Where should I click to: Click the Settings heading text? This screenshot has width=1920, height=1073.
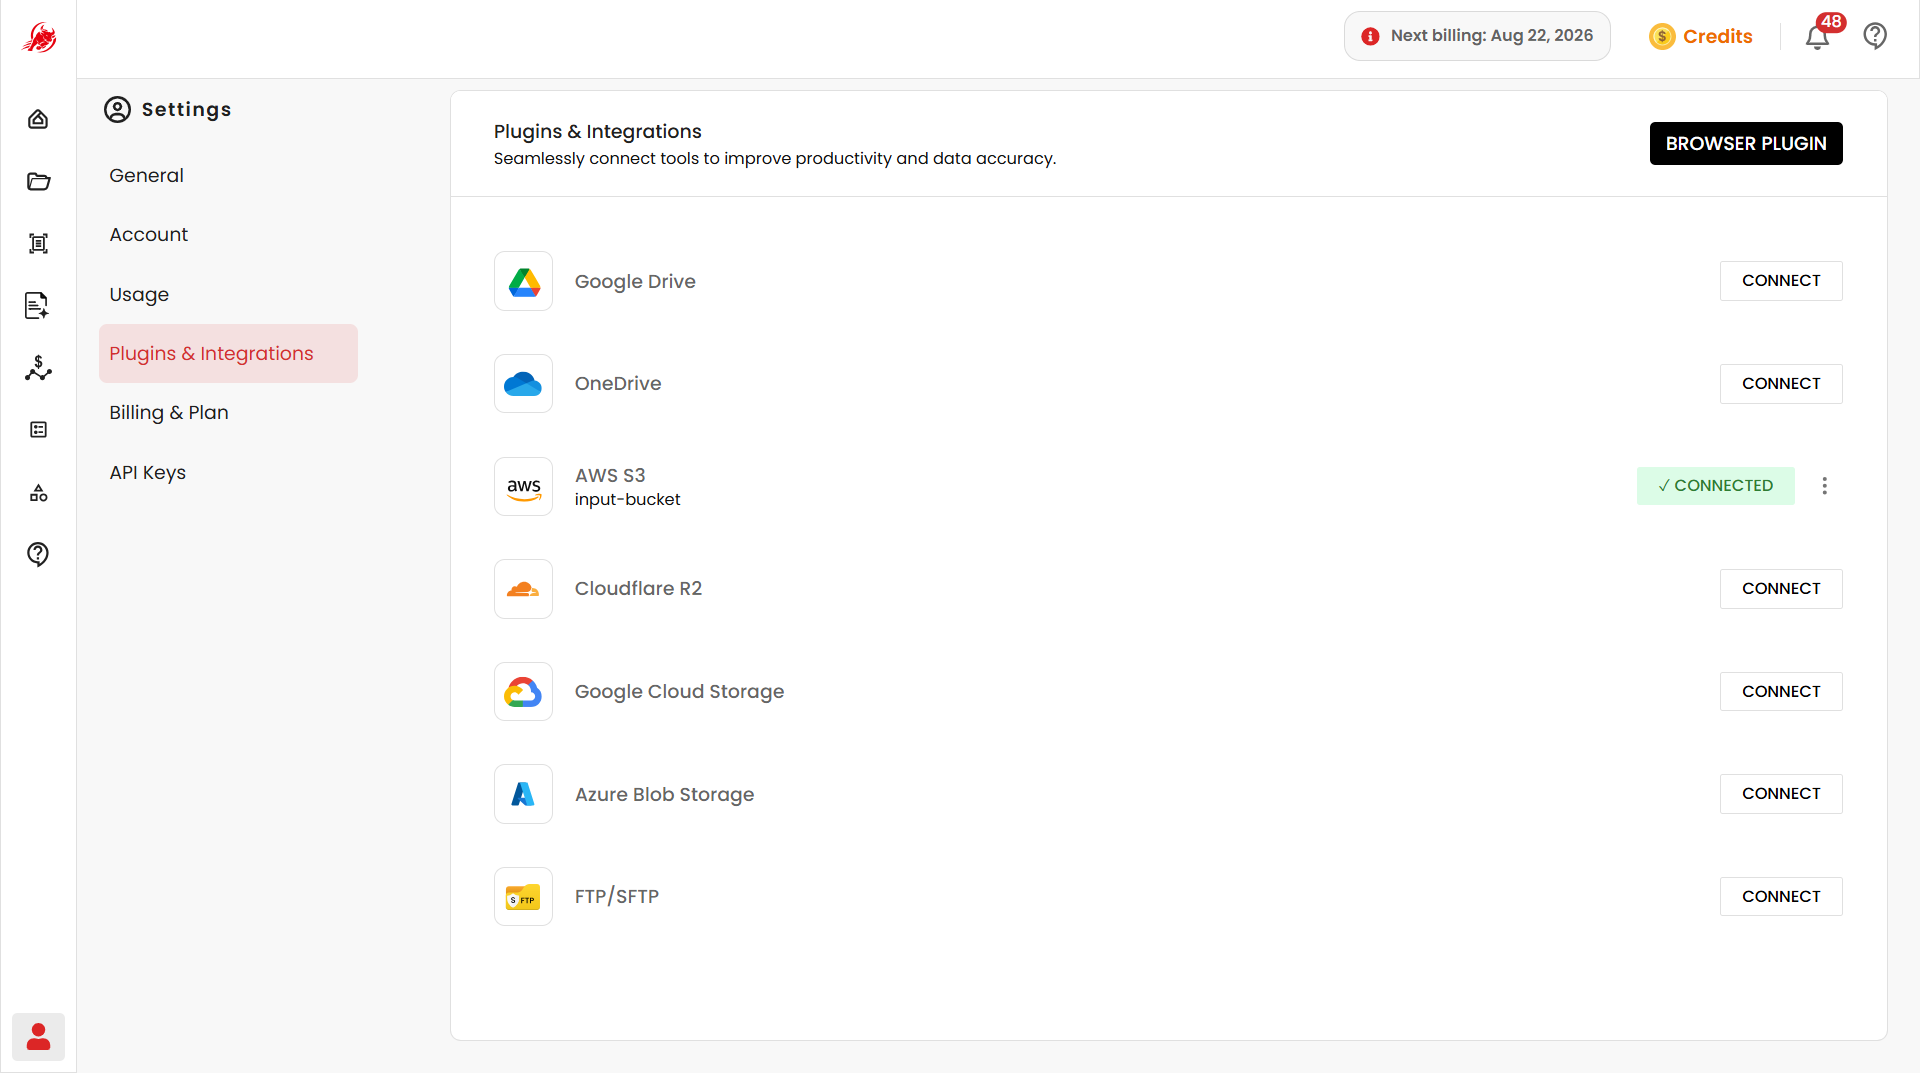[186, 109]
